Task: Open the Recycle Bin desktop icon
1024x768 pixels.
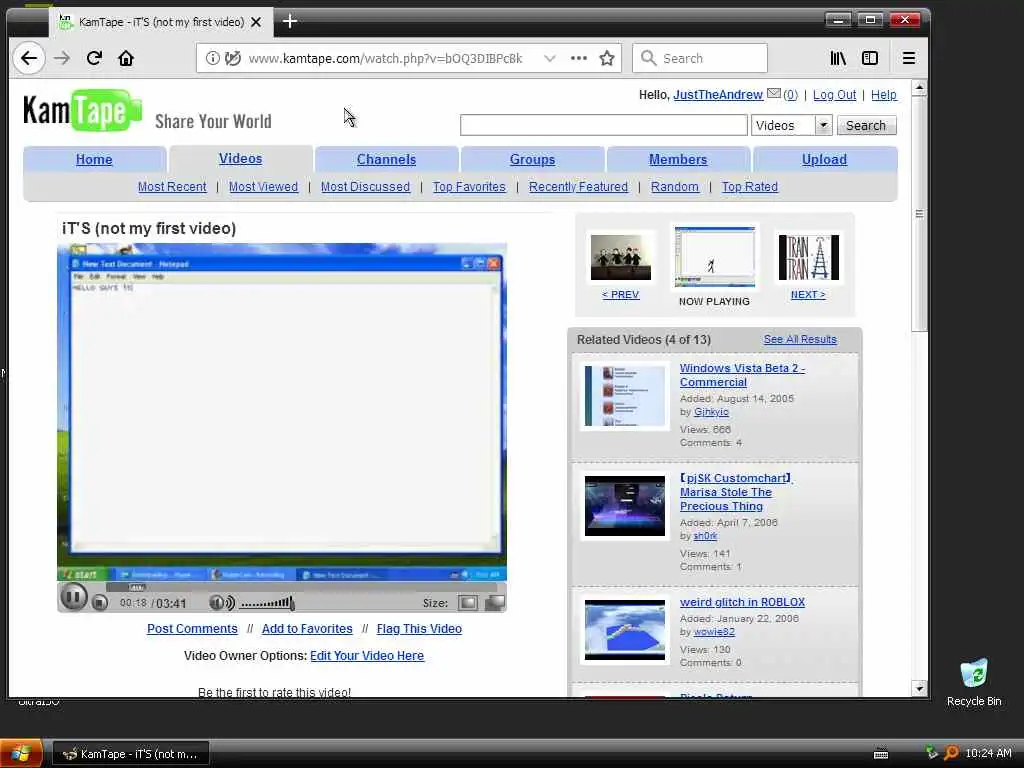Action: coord(974,682)
